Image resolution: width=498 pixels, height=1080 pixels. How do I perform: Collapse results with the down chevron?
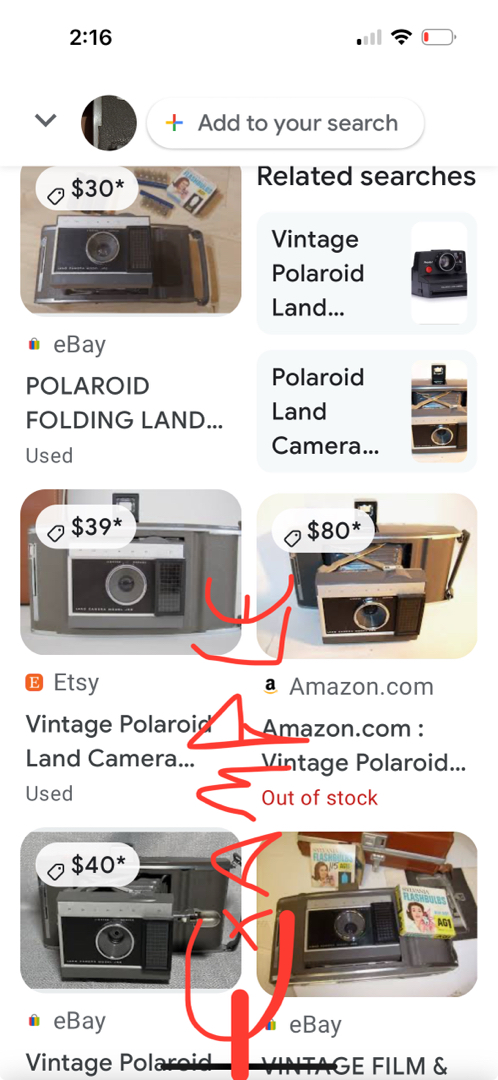click(x=45, y=121)
